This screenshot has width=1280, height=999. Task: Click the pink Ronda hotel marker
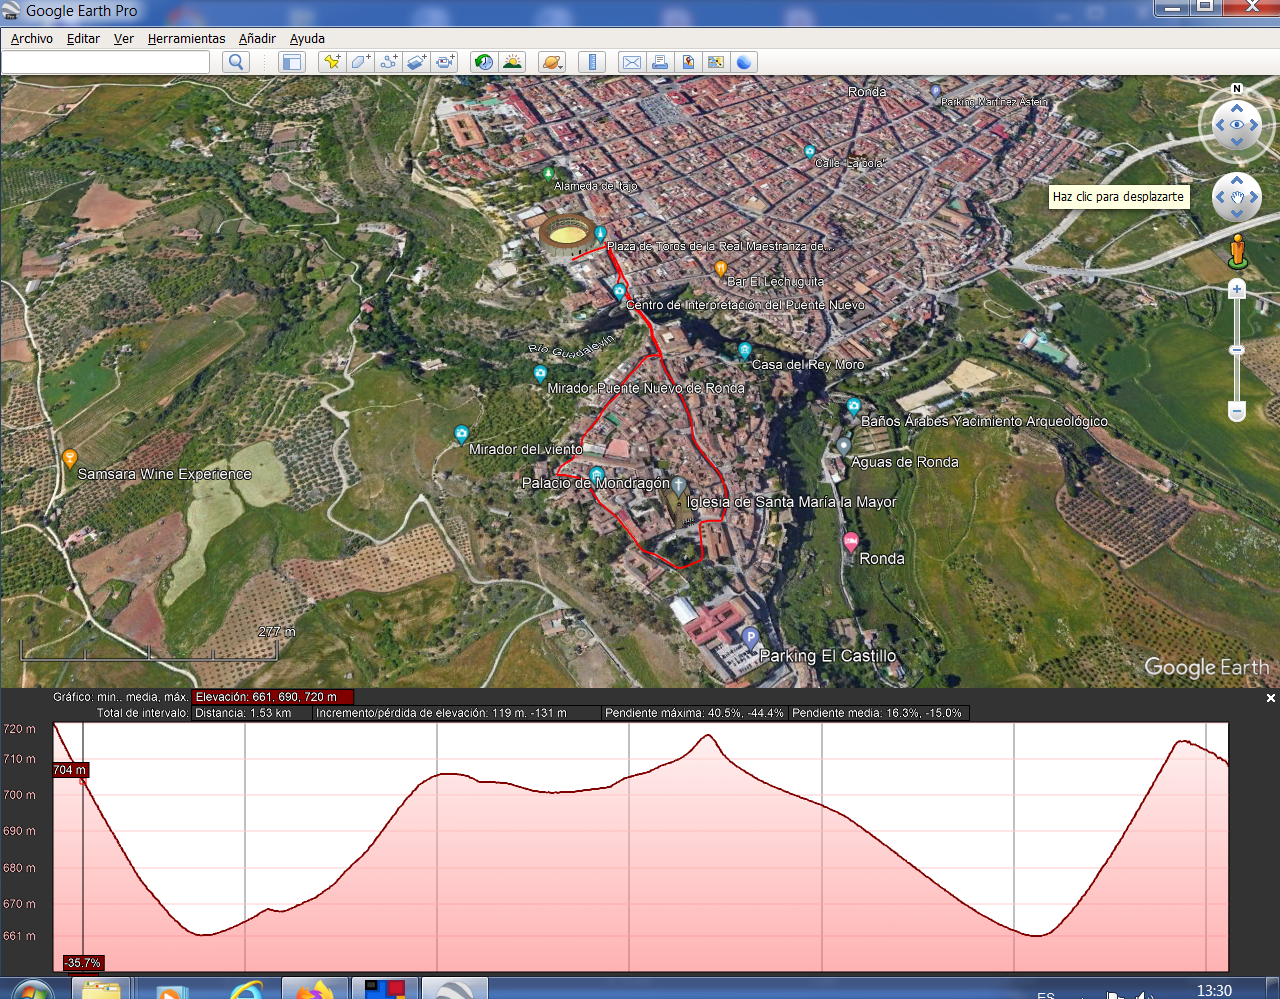click(x=851, y=543)
